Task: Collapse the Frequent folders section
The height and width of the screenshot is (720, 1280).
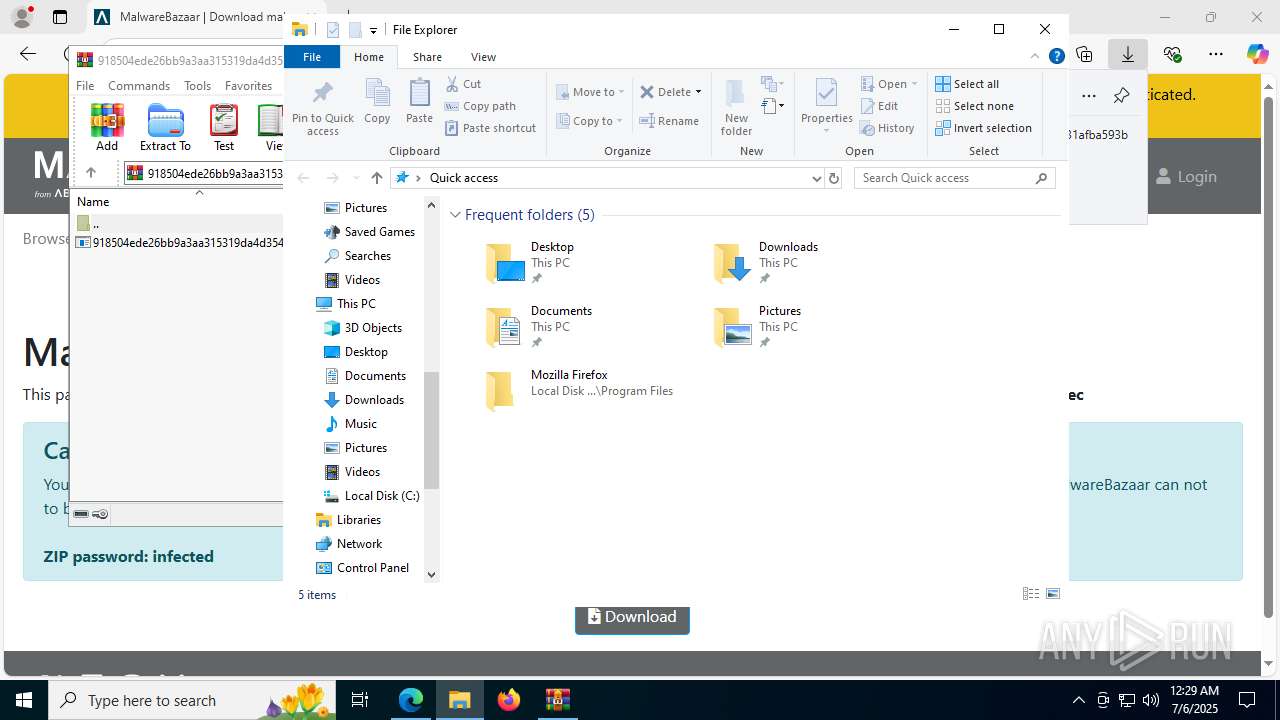Action: point(456,215)
